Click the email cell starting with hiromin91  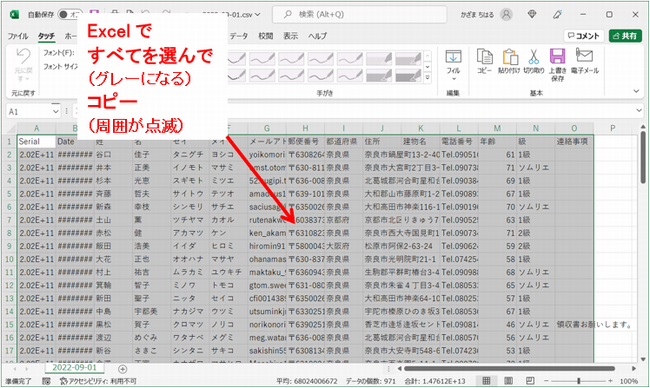click(267, 246)
